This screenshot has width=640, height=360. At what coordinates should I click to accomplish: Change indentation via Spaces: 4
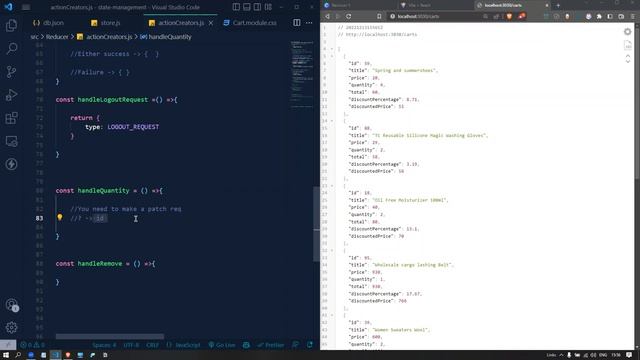pos(104,345)
